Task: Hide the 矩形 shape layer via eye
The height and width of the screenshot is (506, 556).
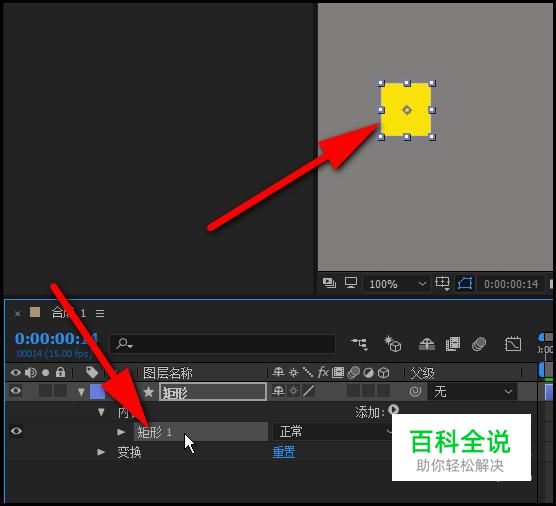Action: [16, 391]
